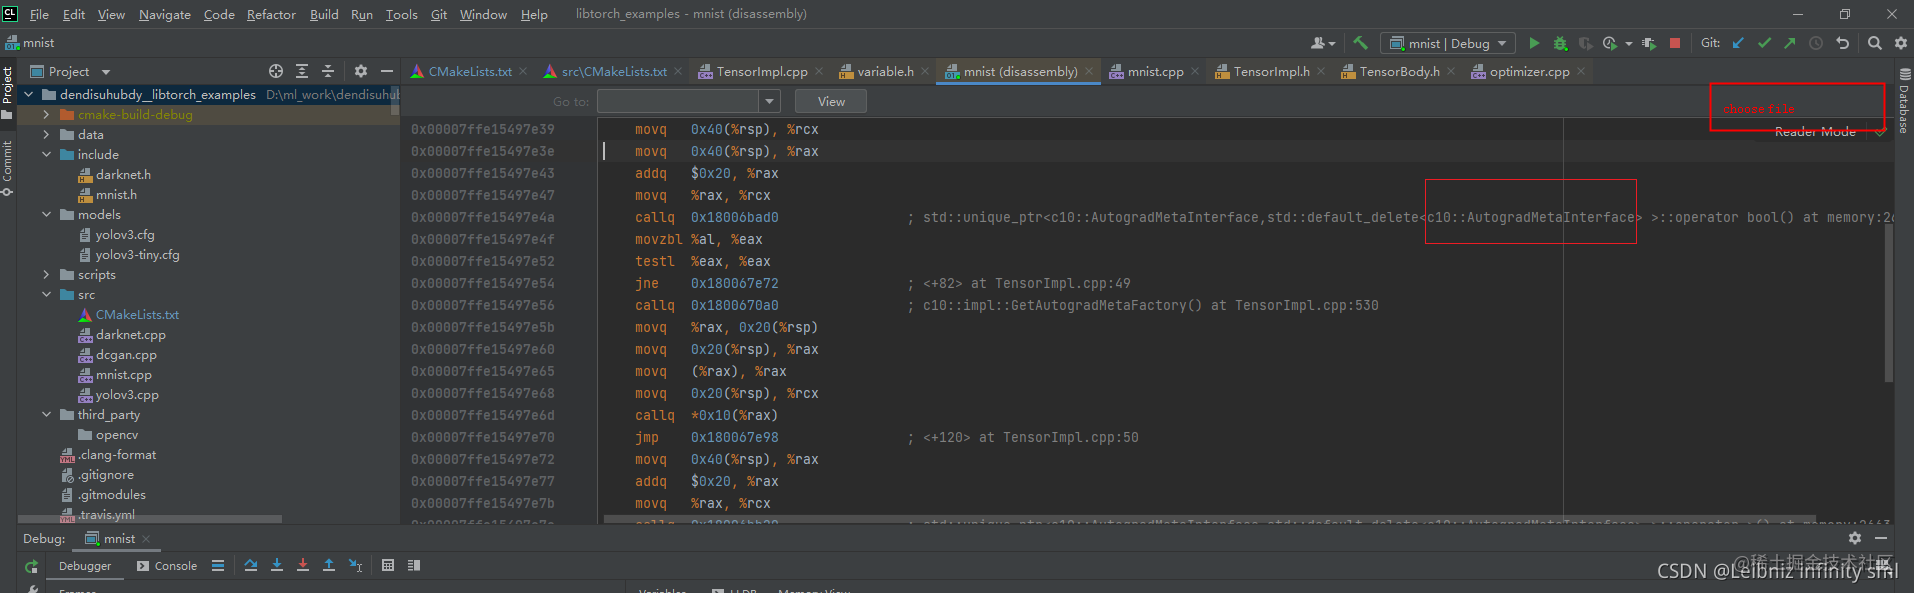The image size is (1914, 593).
Task: Open Evaluate Expression calculator icon
Action: click(388, 565)
